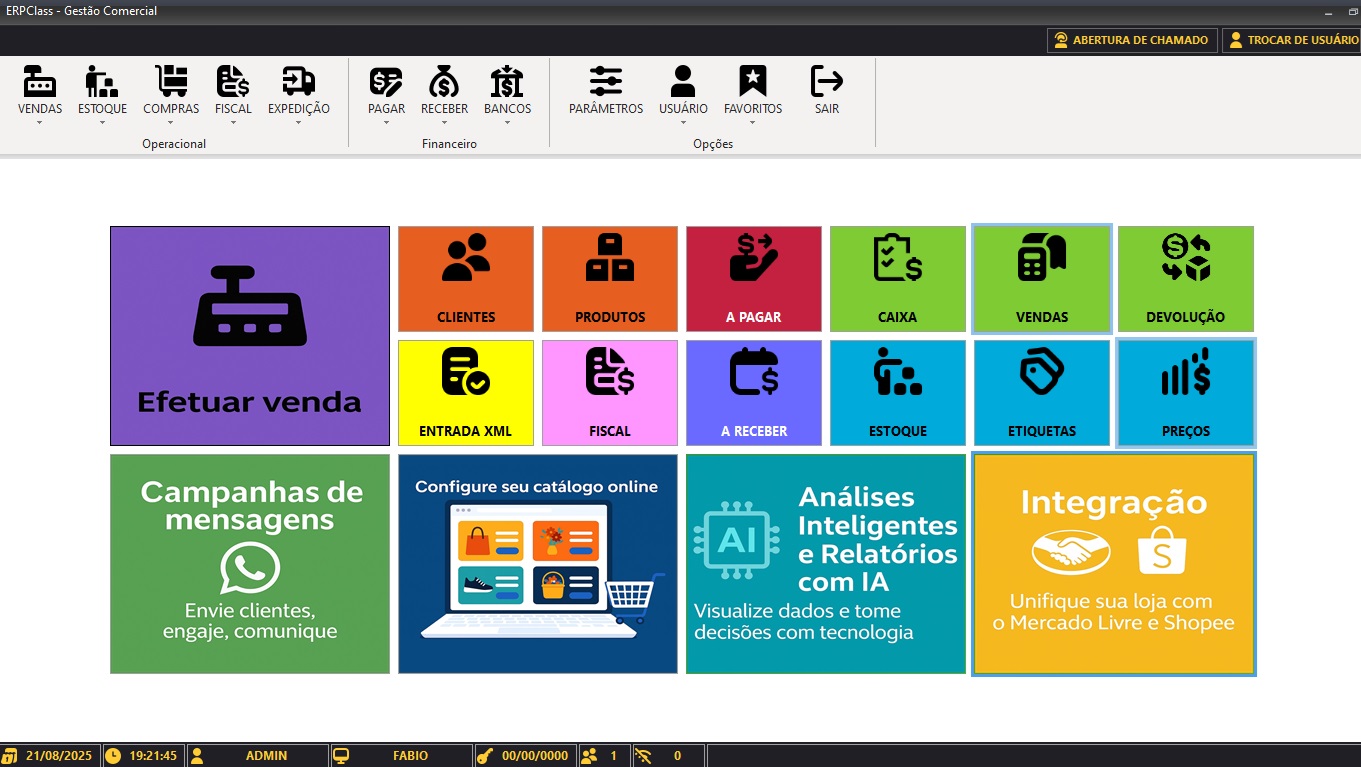This screenshot has height=767, width=1361.
Task: Open the Vendas toolbar icon
Action: coord(40,81)
